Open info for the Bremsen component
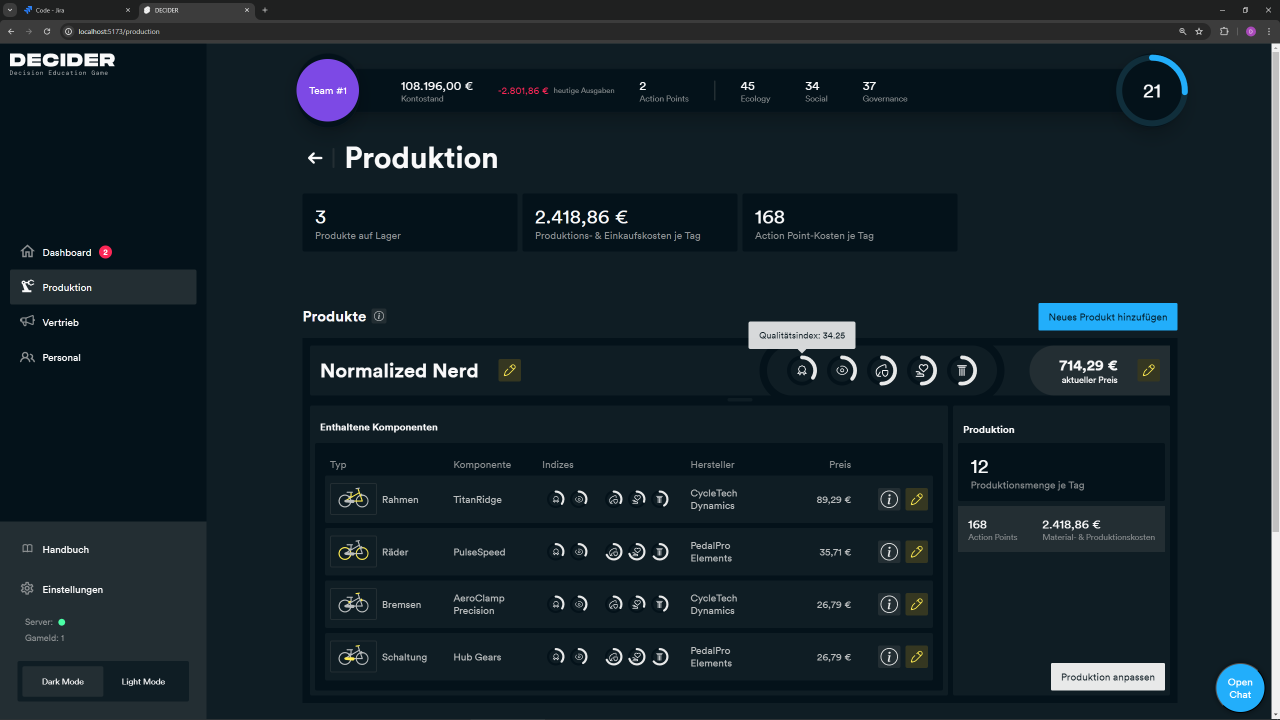Viewport: 1280px width, 720px height. coord(889,604)
